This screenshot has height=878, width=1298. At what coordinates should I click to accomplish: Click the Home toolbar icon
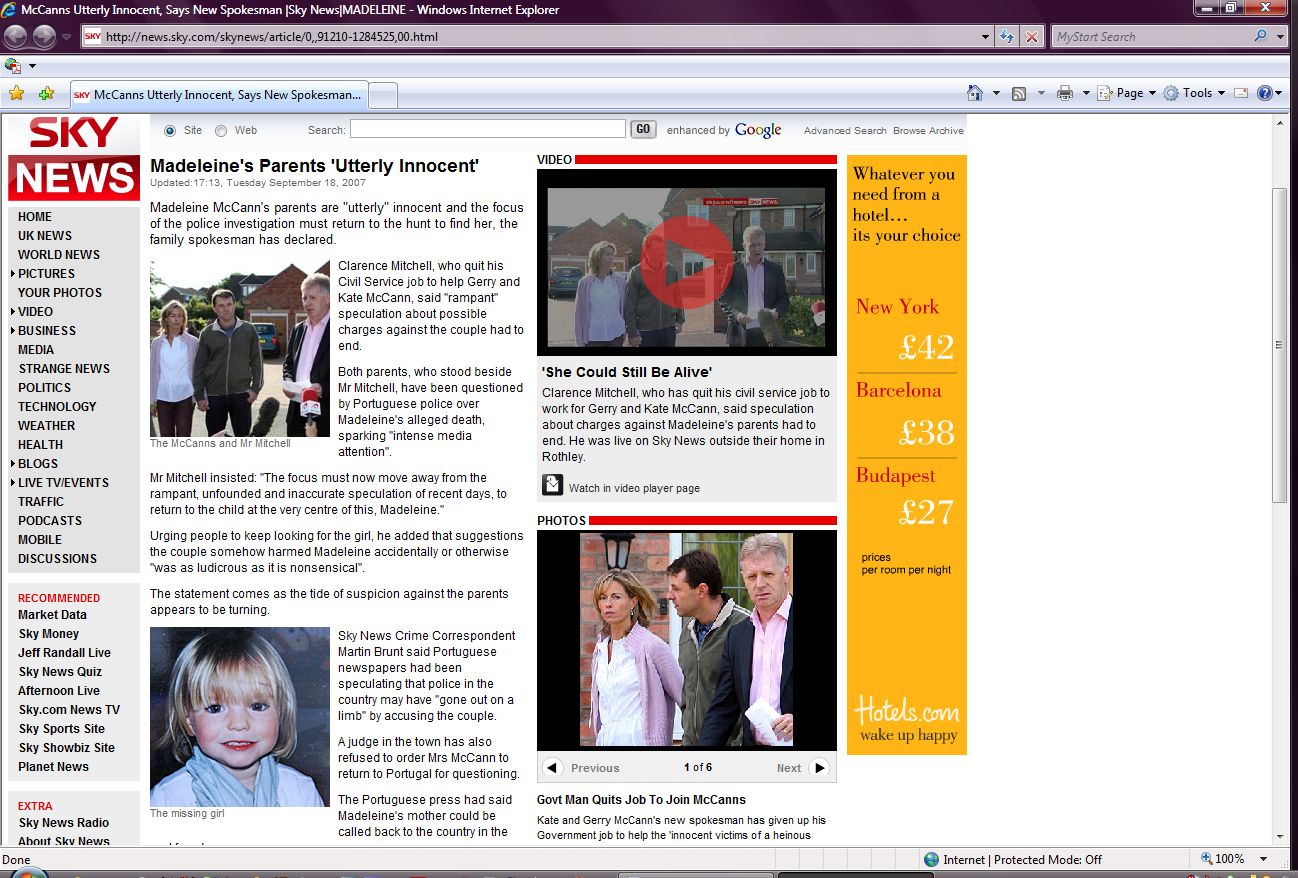(x=975, y=93)
